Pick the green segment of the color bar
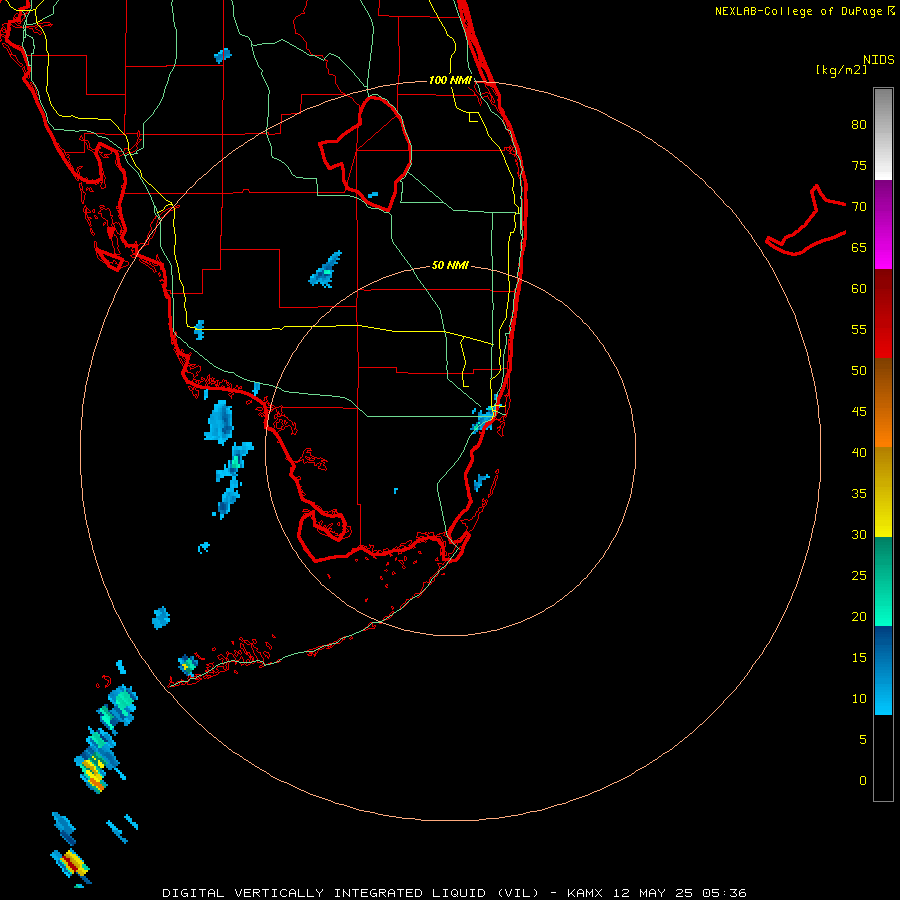Screen dimensions: 900x900 point(883,581)
